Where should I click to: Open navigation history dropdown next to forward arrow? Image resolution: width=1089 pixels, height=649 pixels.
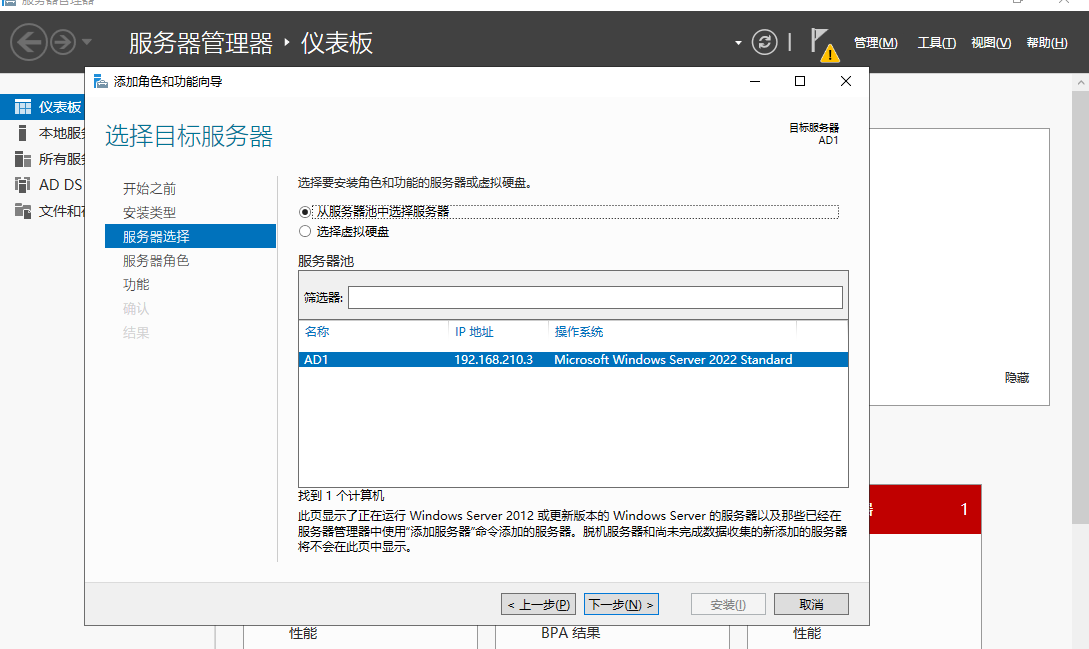[87, 42]
